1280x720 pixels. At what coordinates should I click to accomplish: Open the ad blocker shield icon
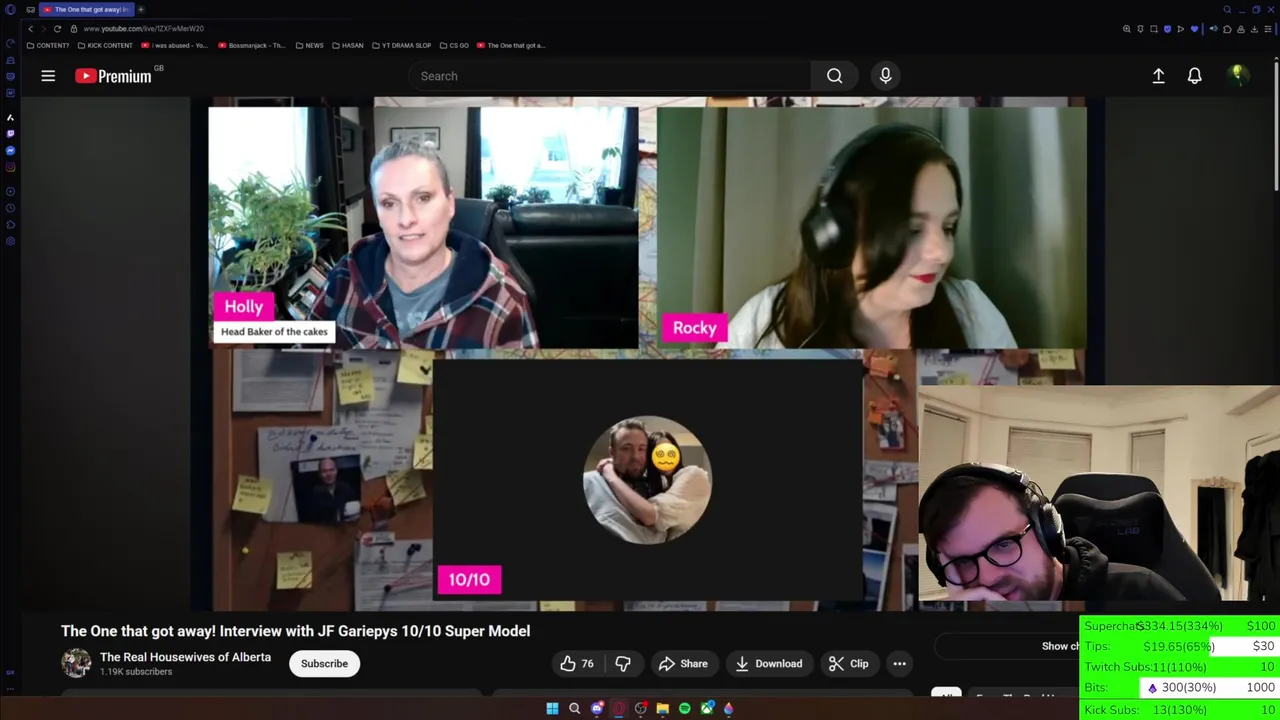1167,29
